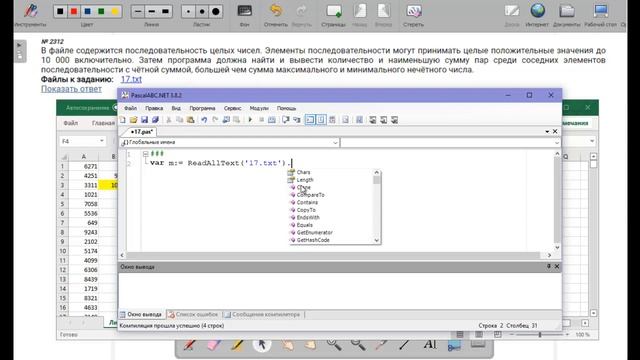
Task: Add a new page with Страницы icon
Action: (x=333, y=11)
